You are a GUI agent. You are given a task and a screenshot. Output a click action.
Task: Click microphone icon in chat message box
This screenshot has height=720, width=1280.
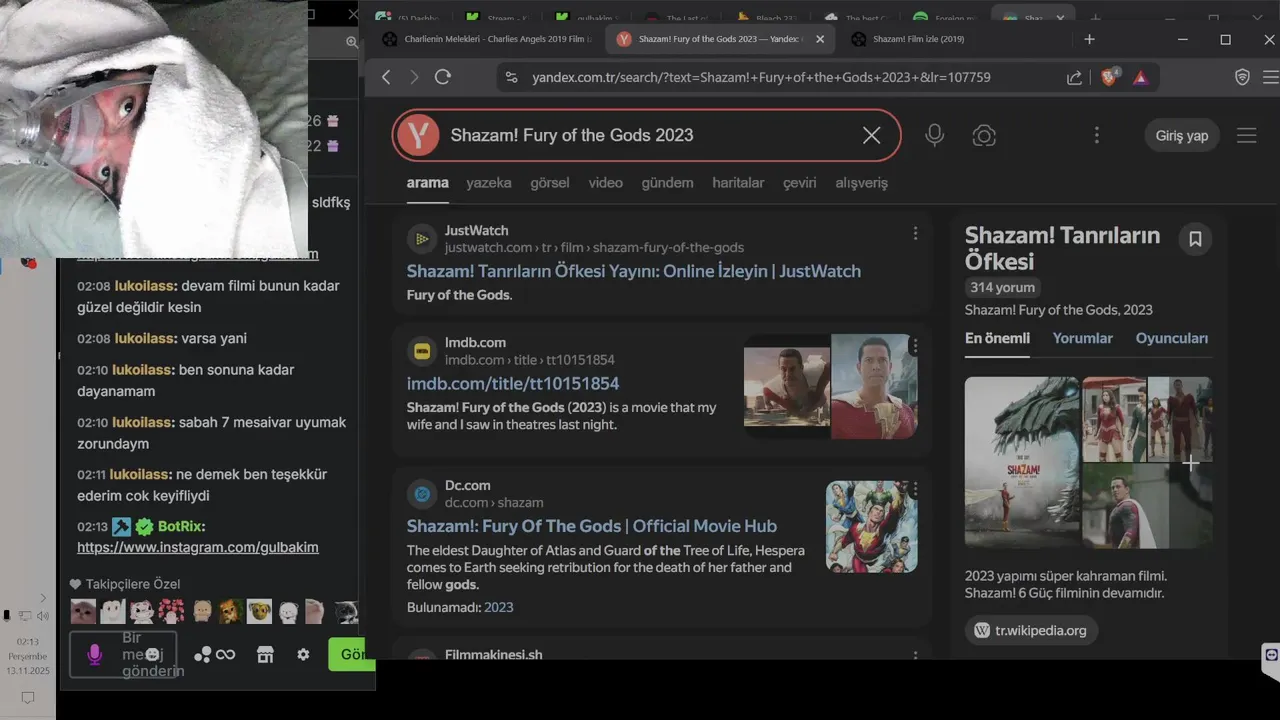(94, 654)
